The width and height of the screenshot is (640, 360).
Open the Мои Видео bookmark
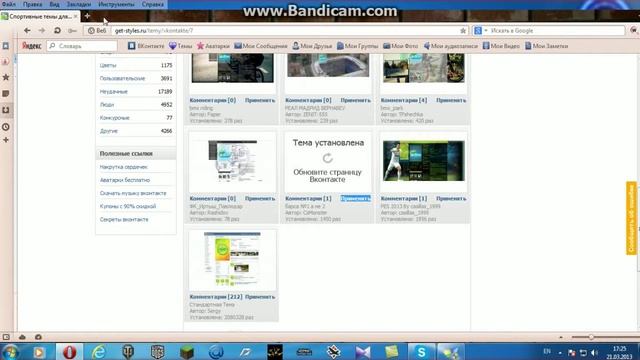(501, 46)
